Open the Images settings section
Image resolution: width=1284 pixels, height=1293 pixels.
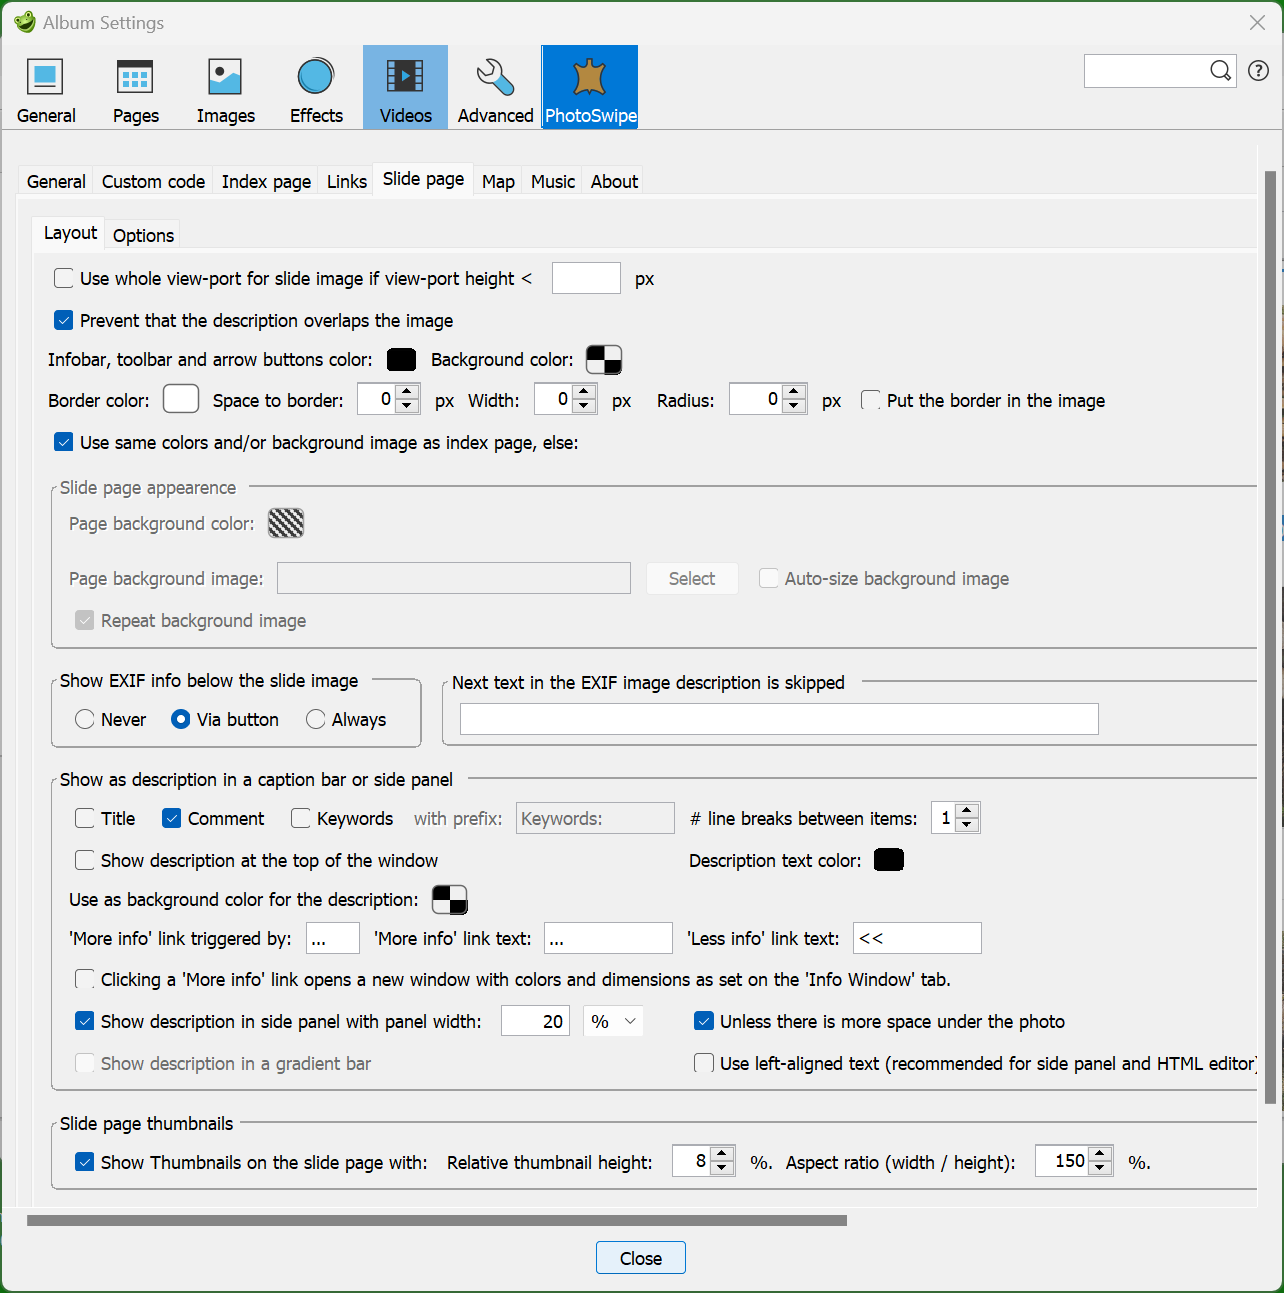pos(225,88)
